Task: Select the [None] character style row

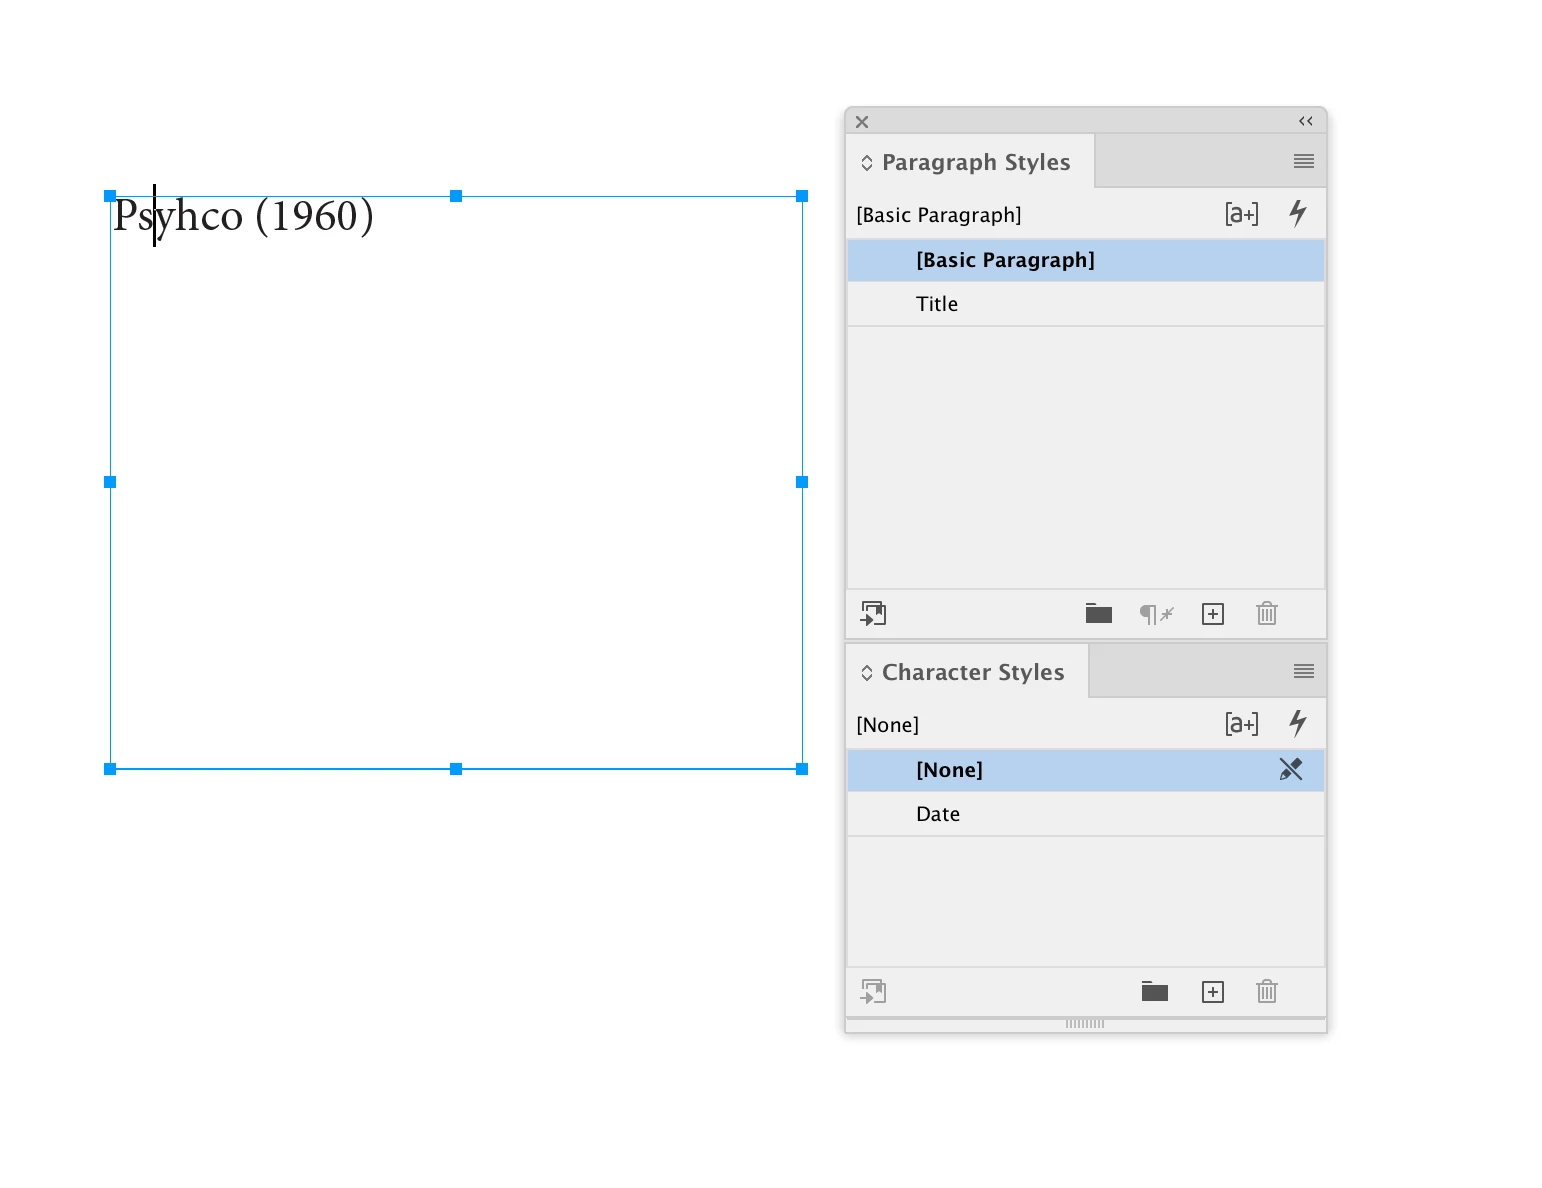Action: point(1086,770)
